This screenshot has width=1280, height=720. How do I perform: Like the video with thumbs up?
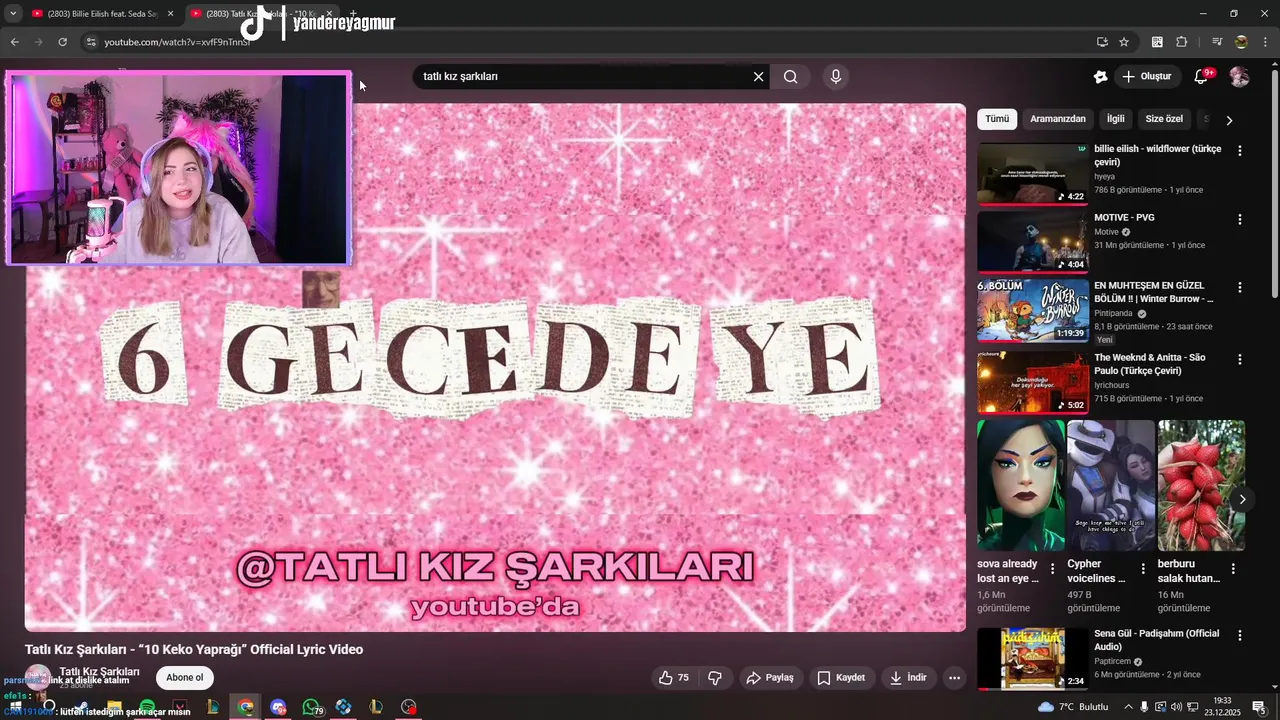pyautogui.click(x=674, y=678)
